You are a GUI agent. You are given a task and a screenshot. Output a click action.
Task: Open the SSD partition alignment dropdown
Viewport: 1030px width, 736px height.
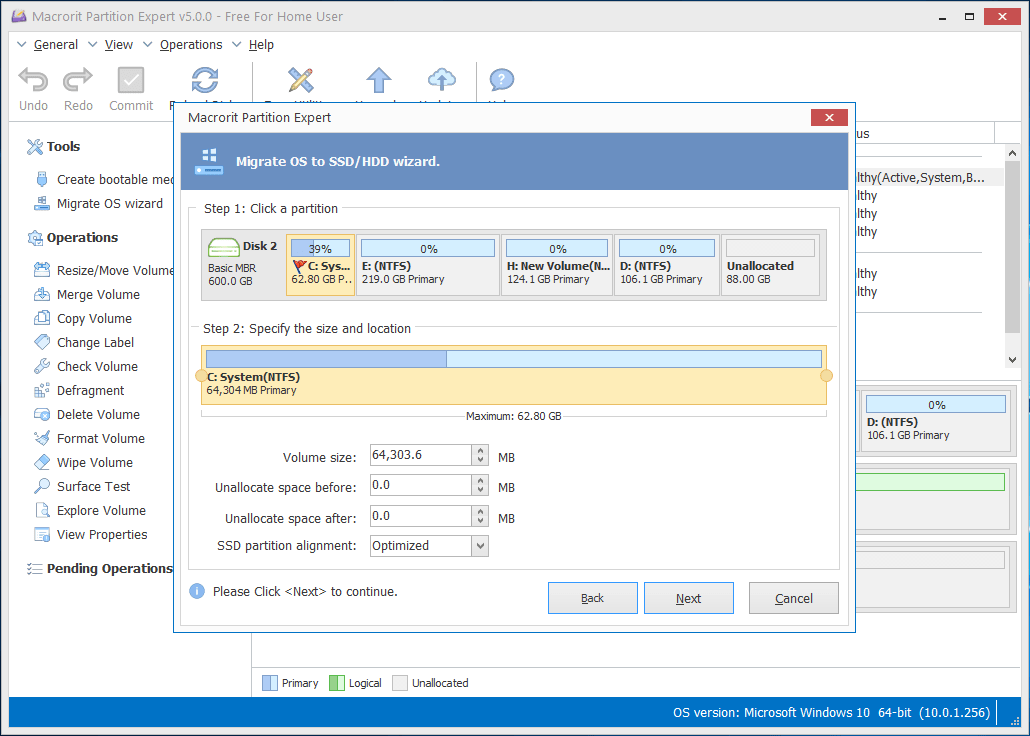tap(480, 546)
